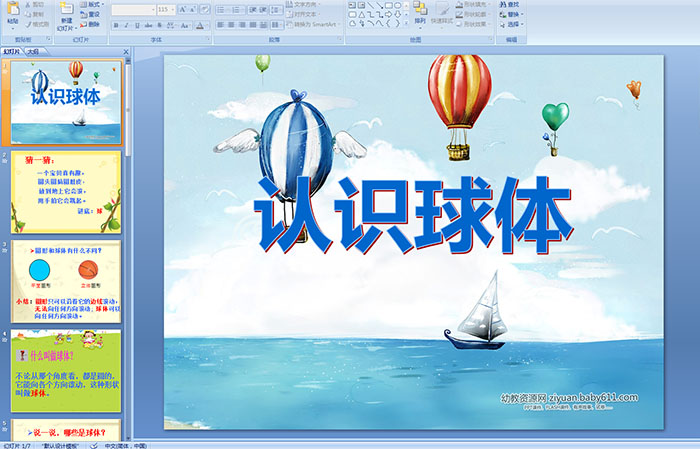The image size is (700, 449).
Task: Select the Down Arrow shape
Action: pos(397,14)
